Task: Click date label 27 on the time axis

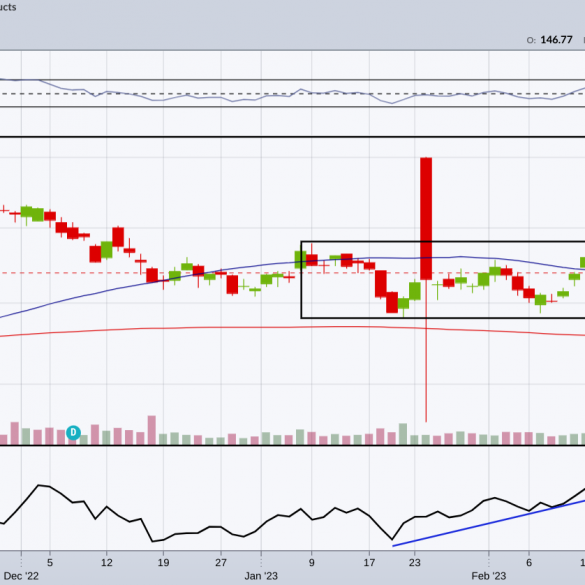Action: [221, 562]
